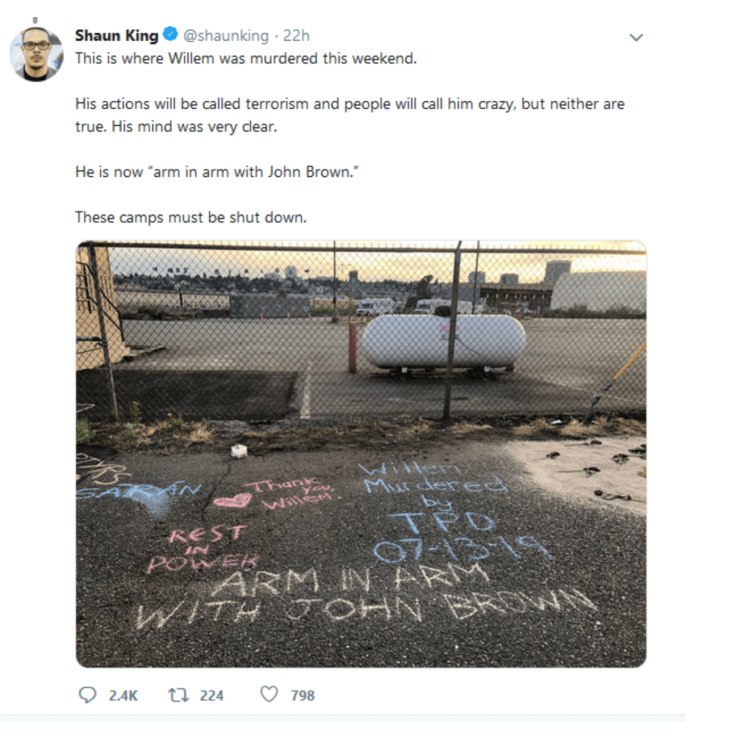
Task: Click the white propane tank in the photo
Action: [444, 341]
